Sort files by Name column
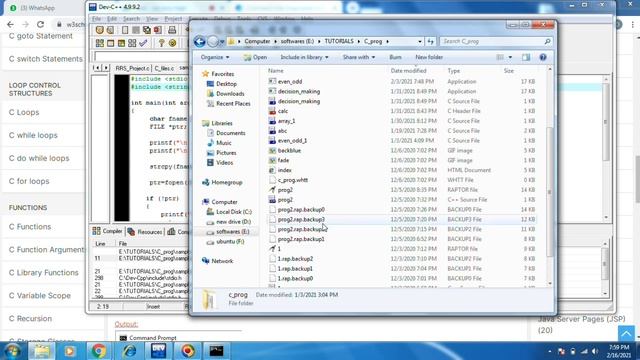640x360 pixels. point(276,71)
